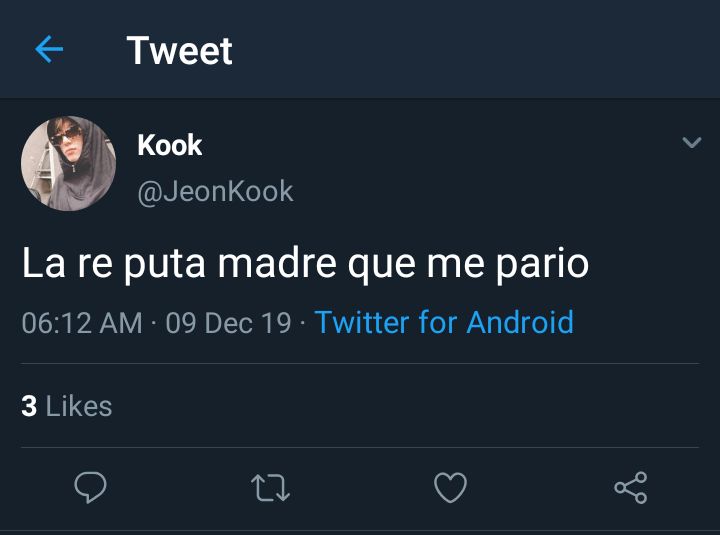Tap the Twitter for Android source link
Screen dimensions: 720x535
[x=444, y=322]
